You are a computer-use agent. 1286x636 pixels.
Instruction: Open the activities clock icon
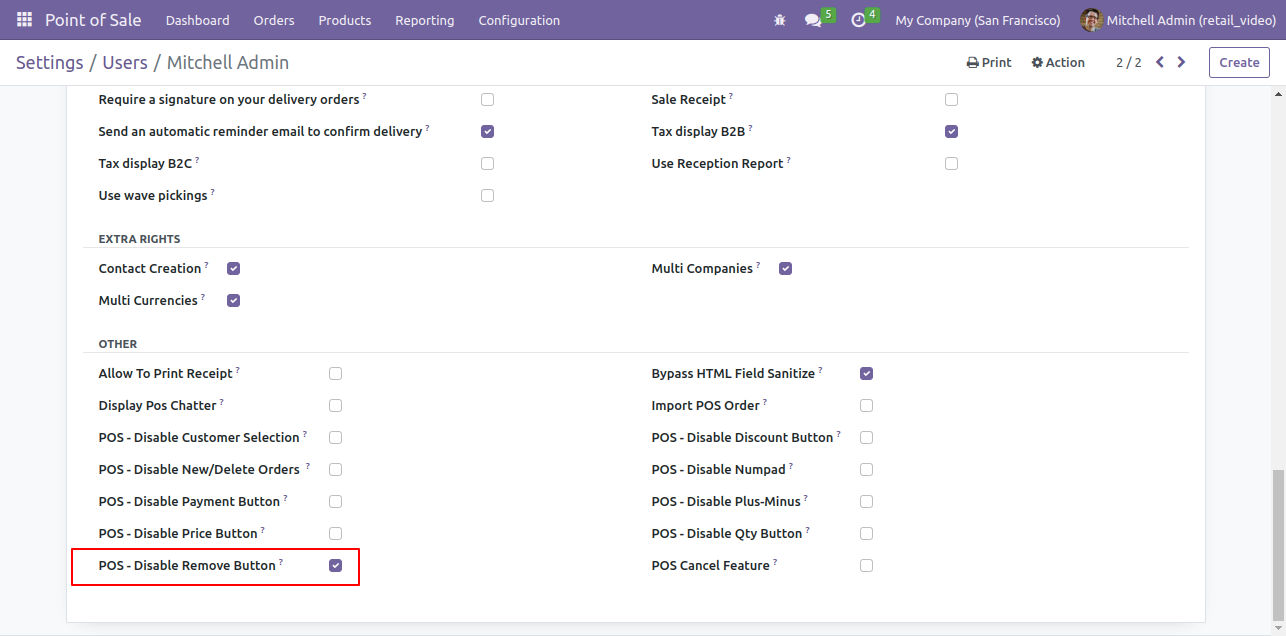point(858,20)
